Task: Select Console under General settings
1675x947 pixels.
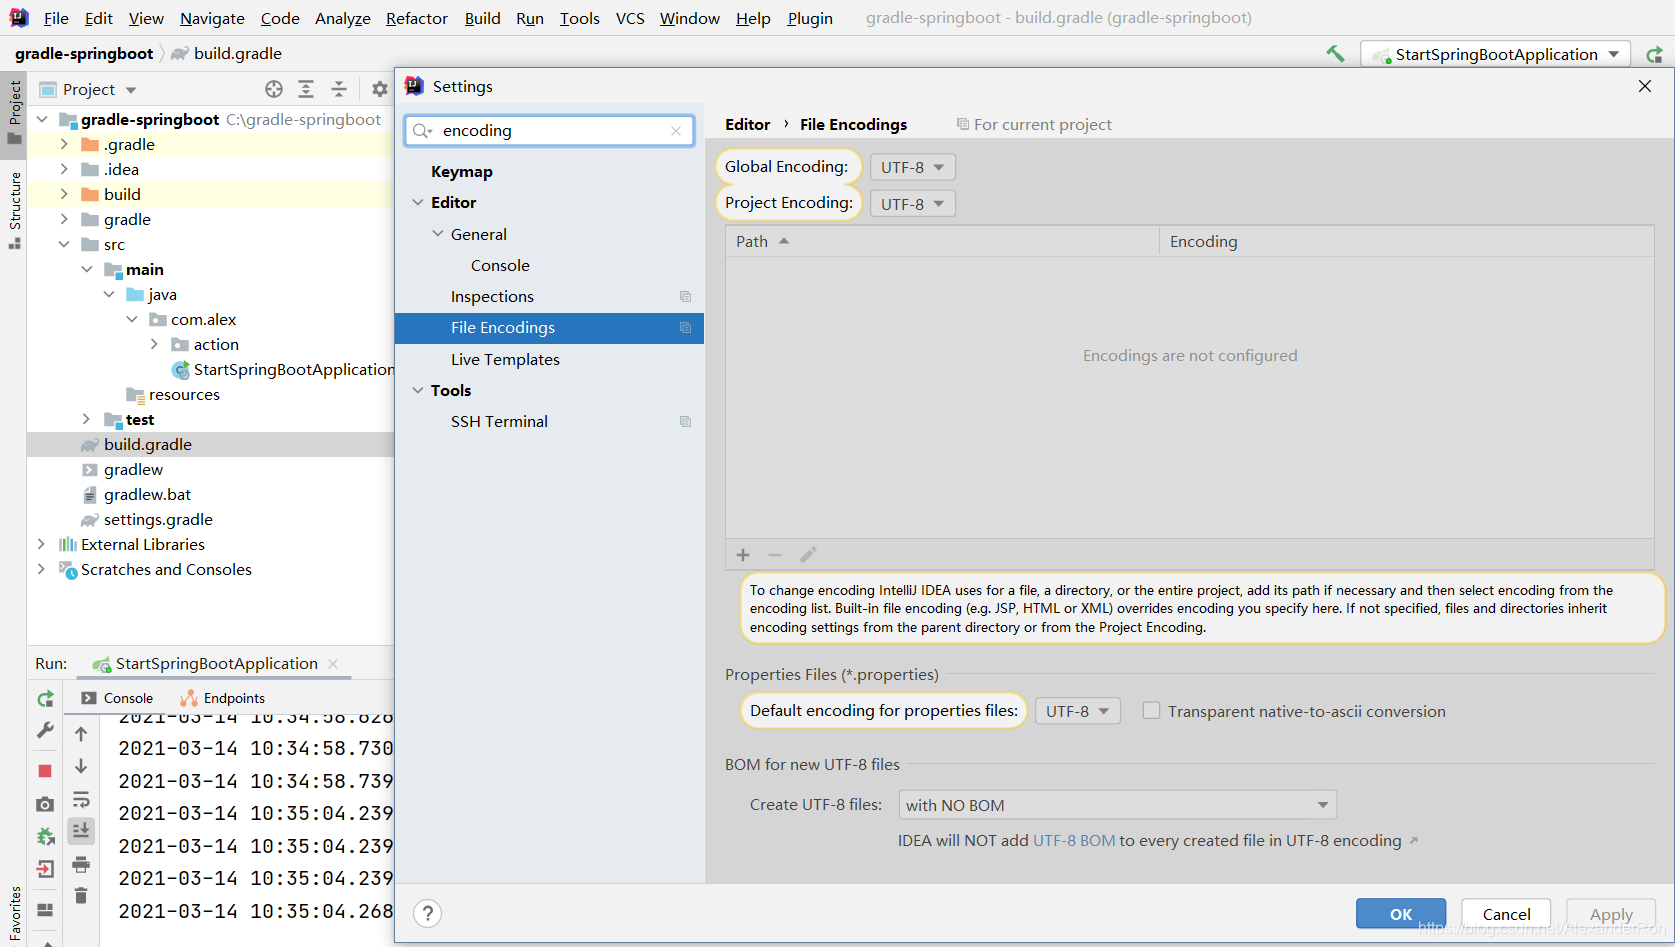Action: pos(500,266)
